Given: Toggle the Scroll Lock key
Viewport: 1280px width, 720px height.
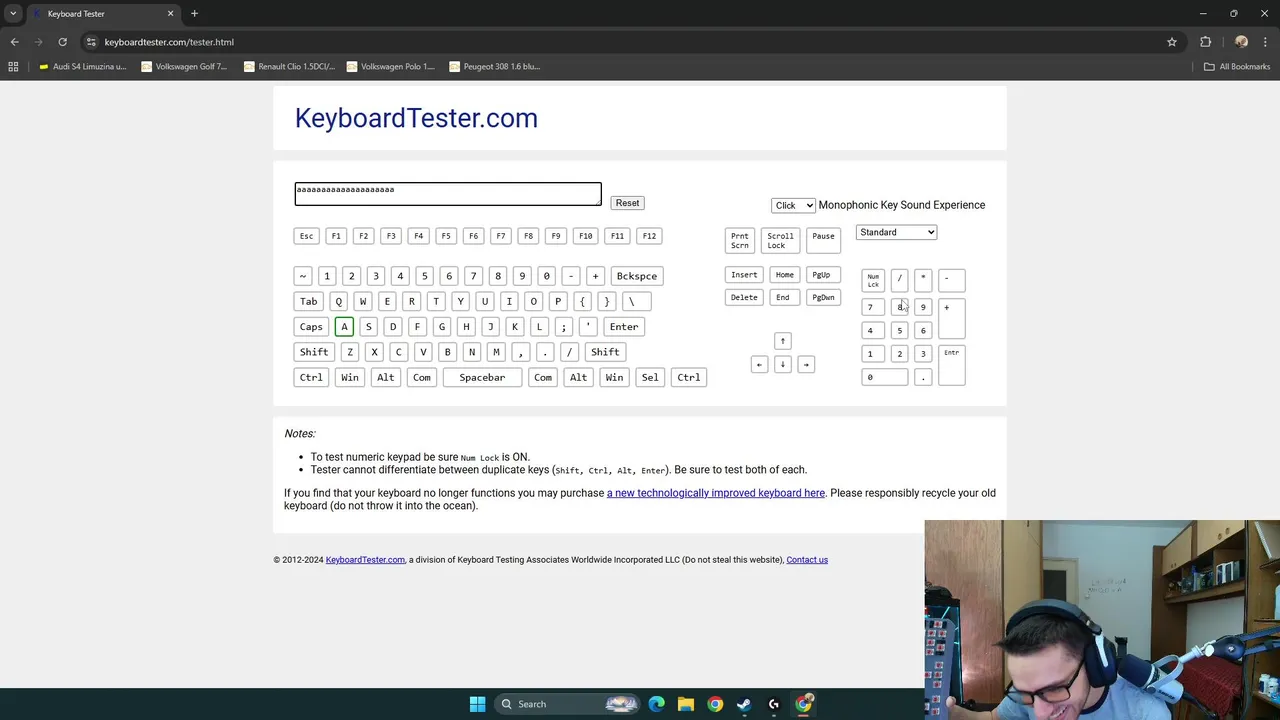Looking at the screenshot, I should point(780,241).
